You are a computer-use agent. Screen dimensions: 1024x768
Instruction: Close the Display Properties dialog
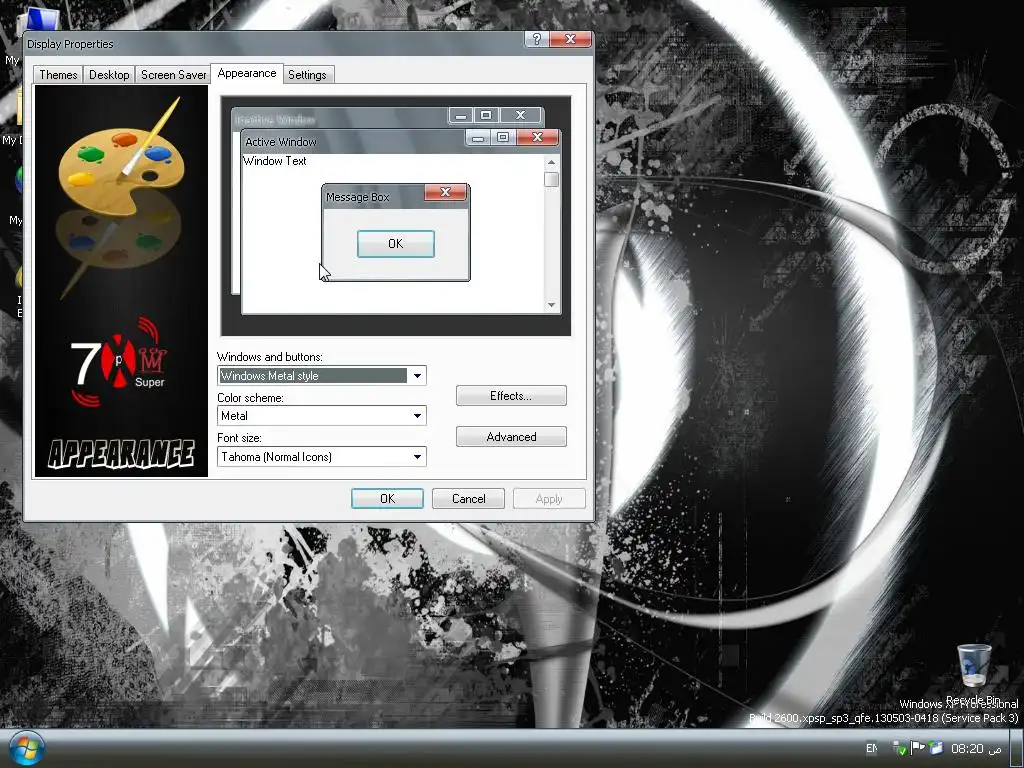570,39
